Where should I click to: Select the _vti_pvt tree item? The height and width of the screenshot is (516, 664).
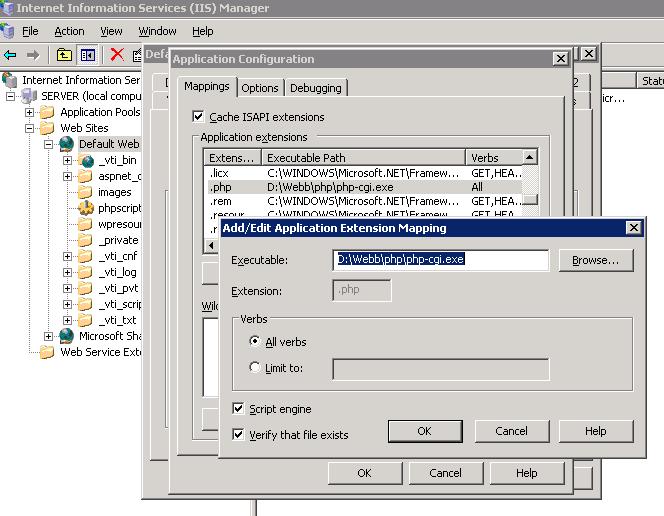[x=118, y=288]
